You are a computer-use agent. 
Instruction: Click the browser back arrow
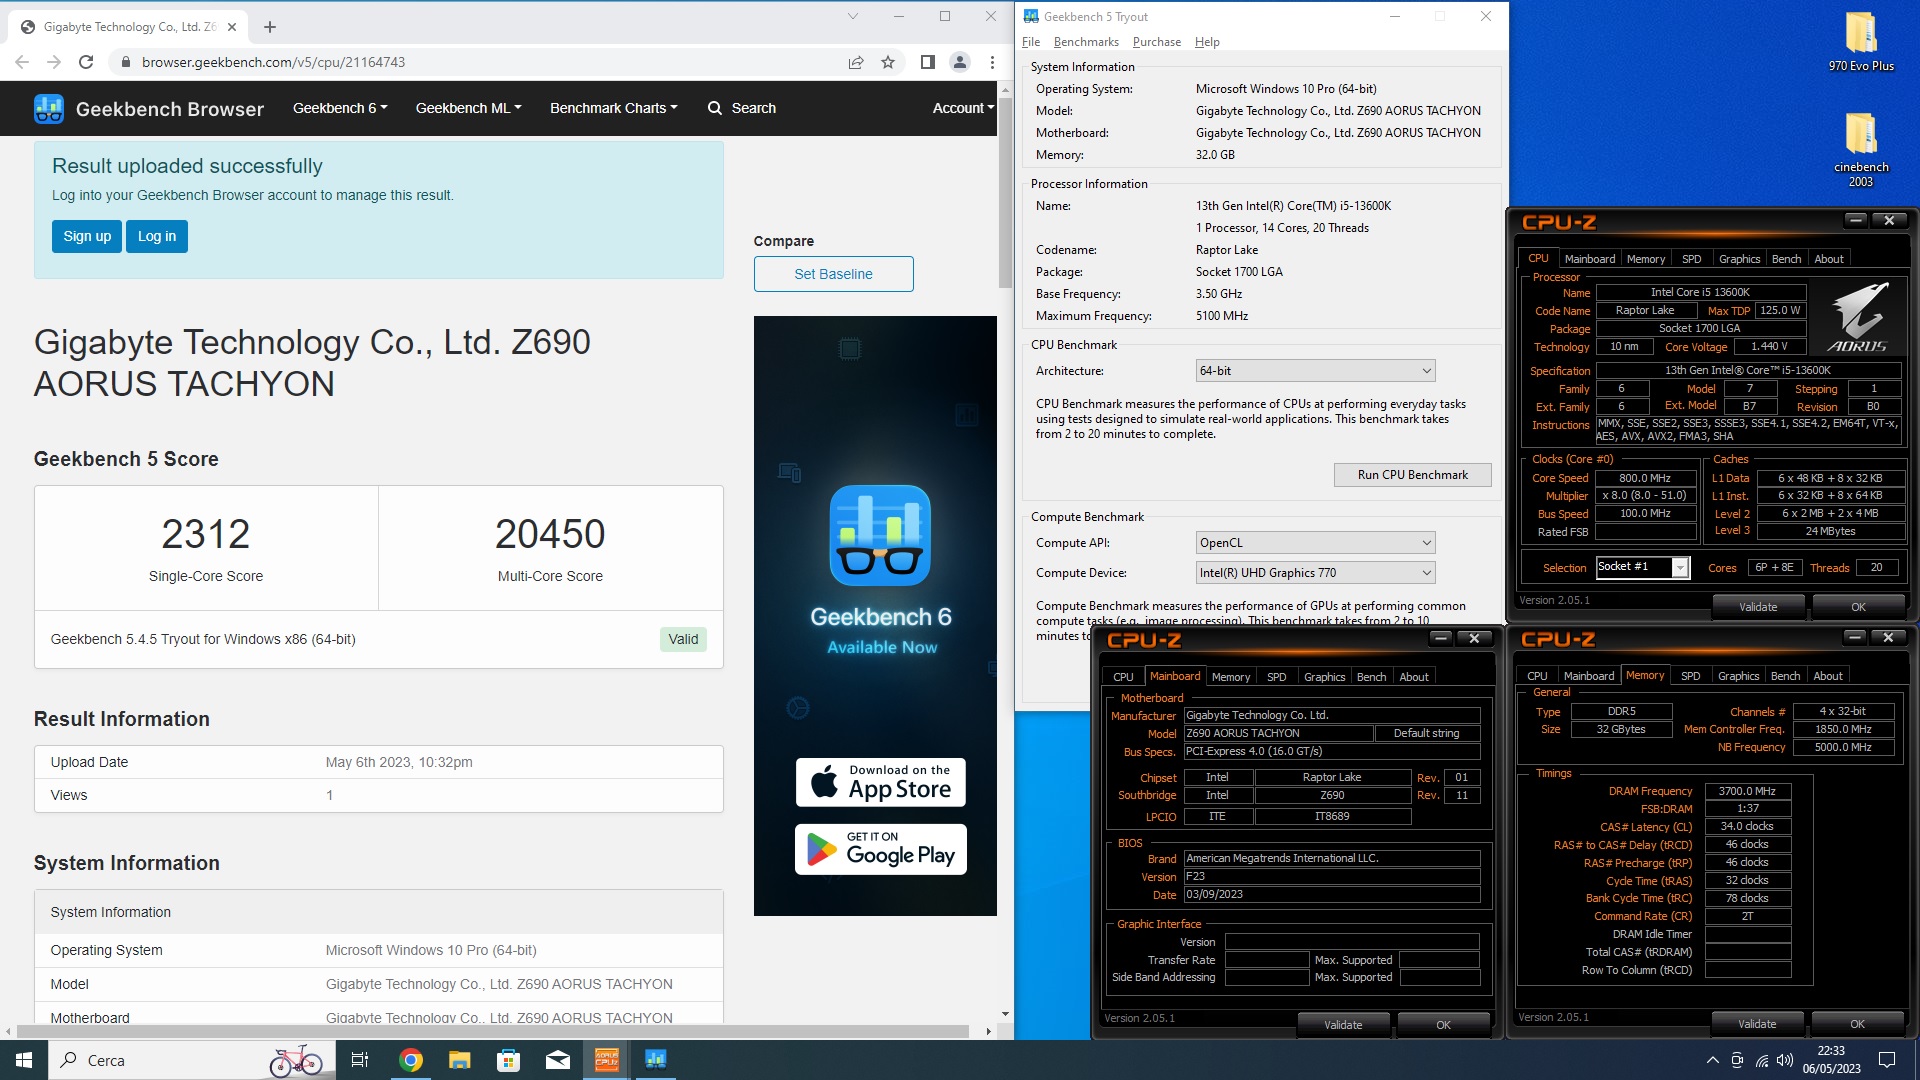[22, 62]
